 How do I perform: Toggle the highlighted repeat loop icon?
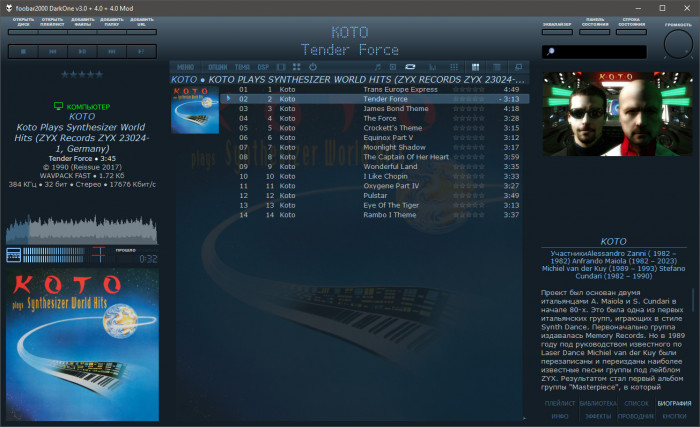pos(410,67)
